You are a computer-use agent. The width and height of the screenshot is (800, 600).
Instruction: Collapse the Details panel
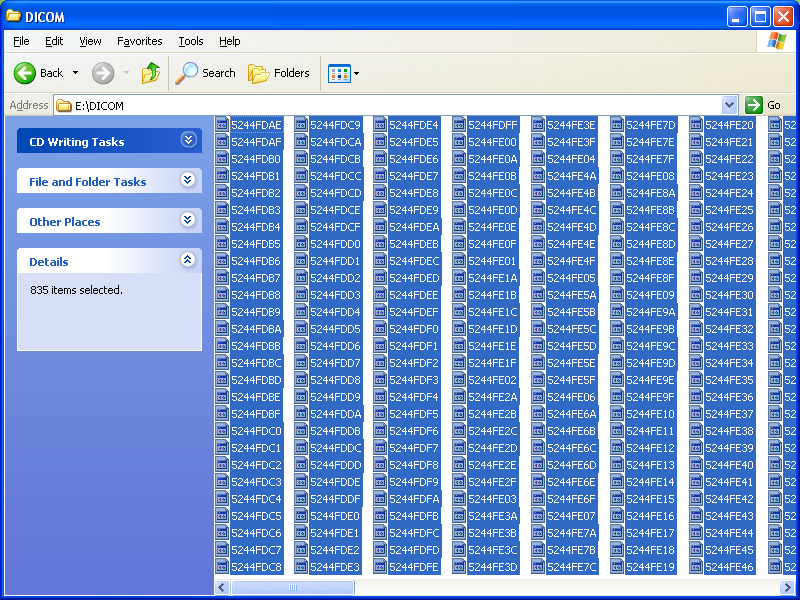pos(188,260)
